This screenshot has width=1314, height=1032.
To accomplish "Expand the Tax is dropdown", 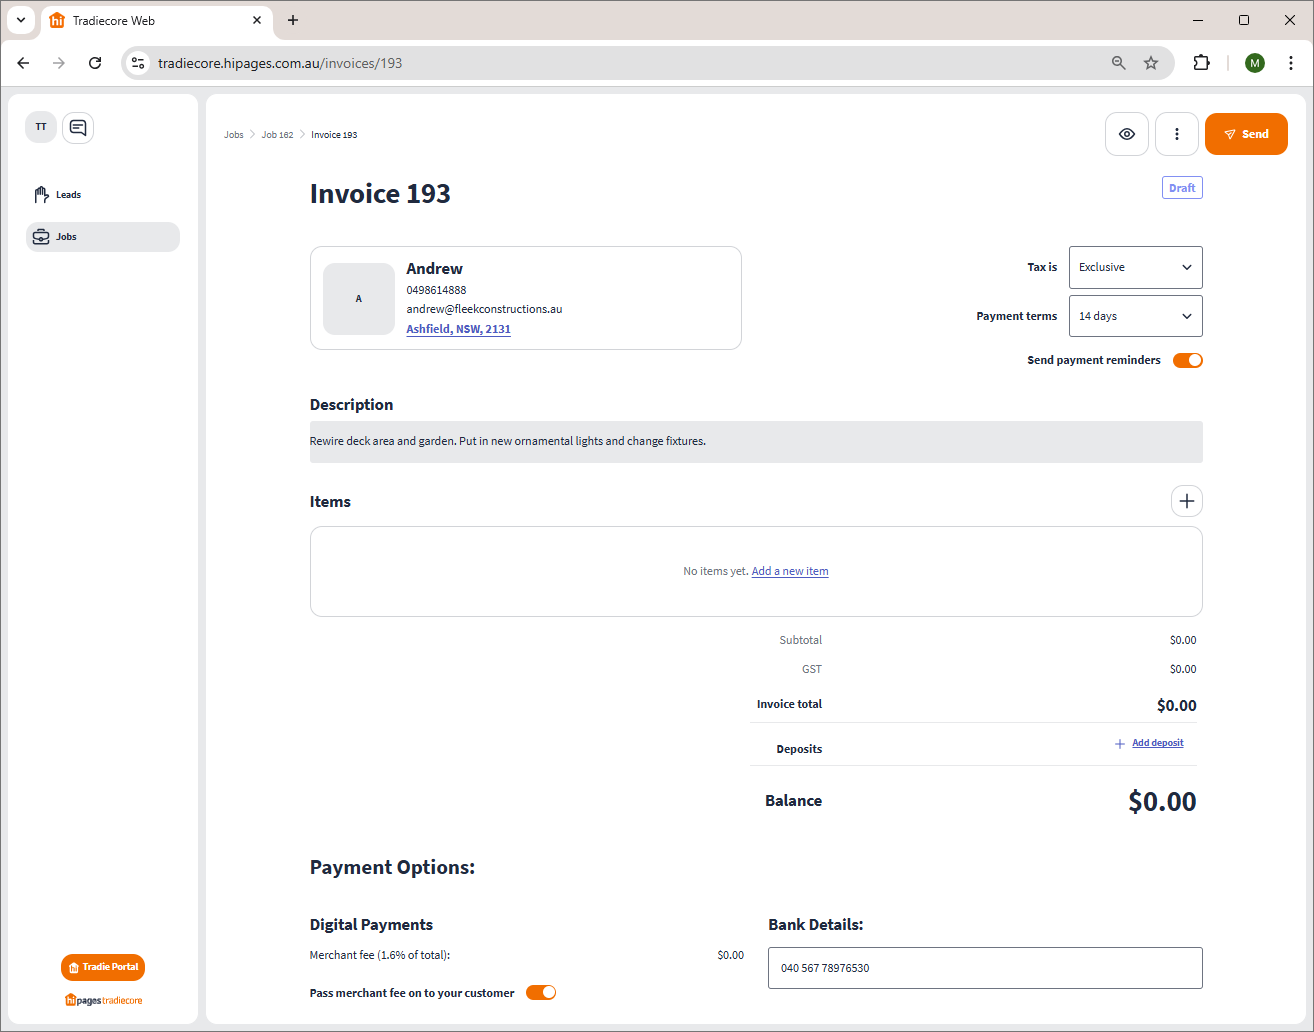I will pos(1135,267).
